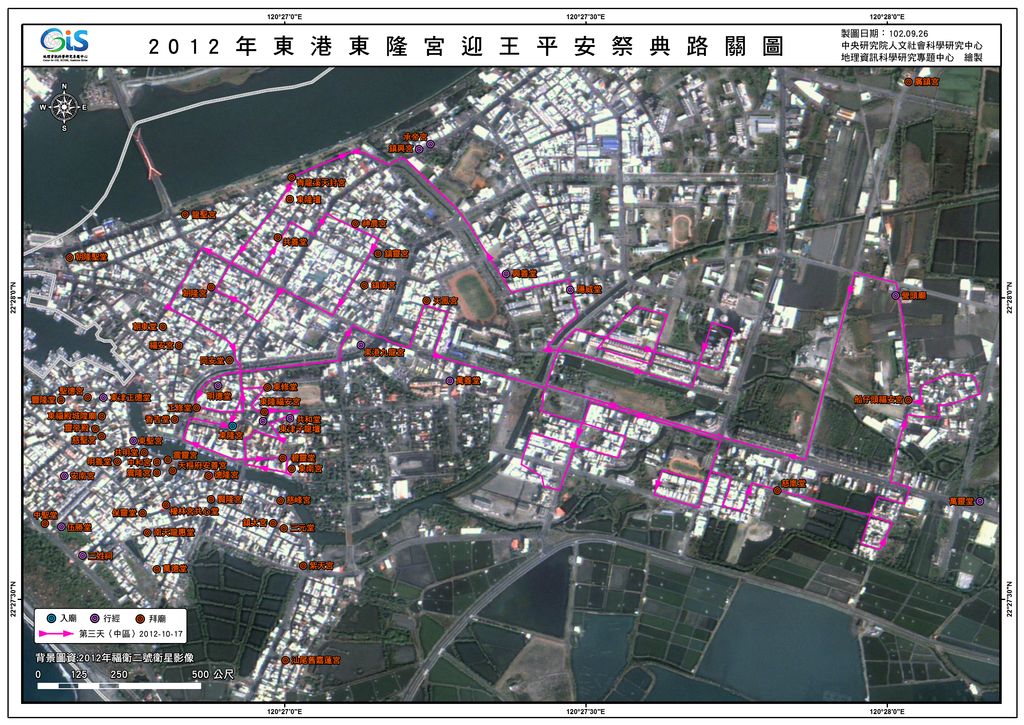Screen dimensions: 1024x725
Task: Click the purple 東港九龍宮 marker
Action: point(360,344)
